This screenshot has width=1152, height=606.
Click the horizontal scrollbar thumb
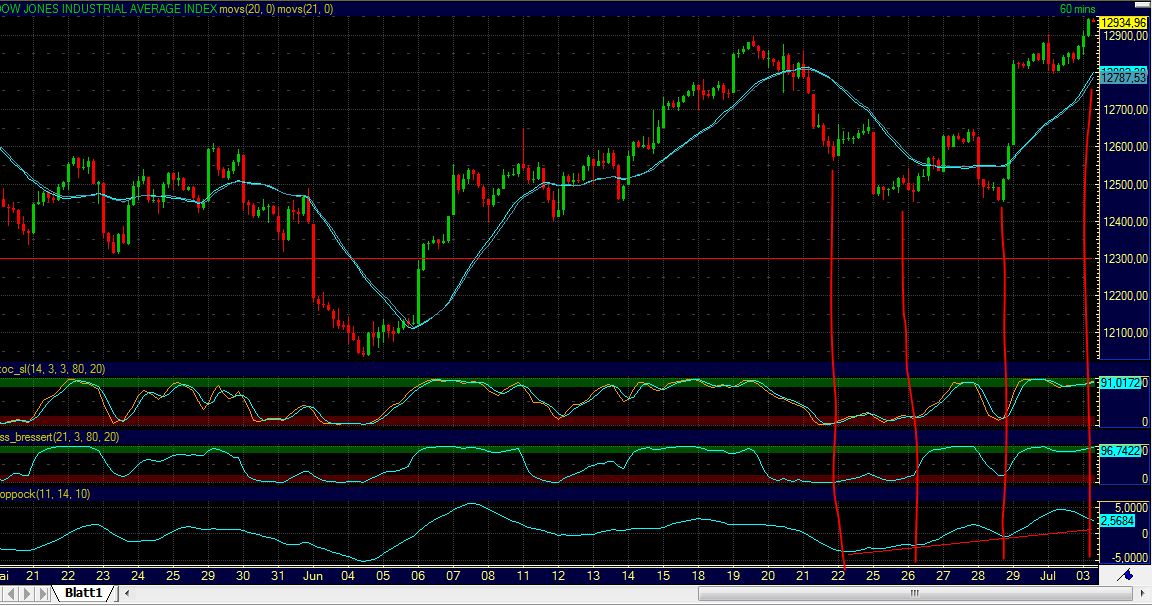913,594
